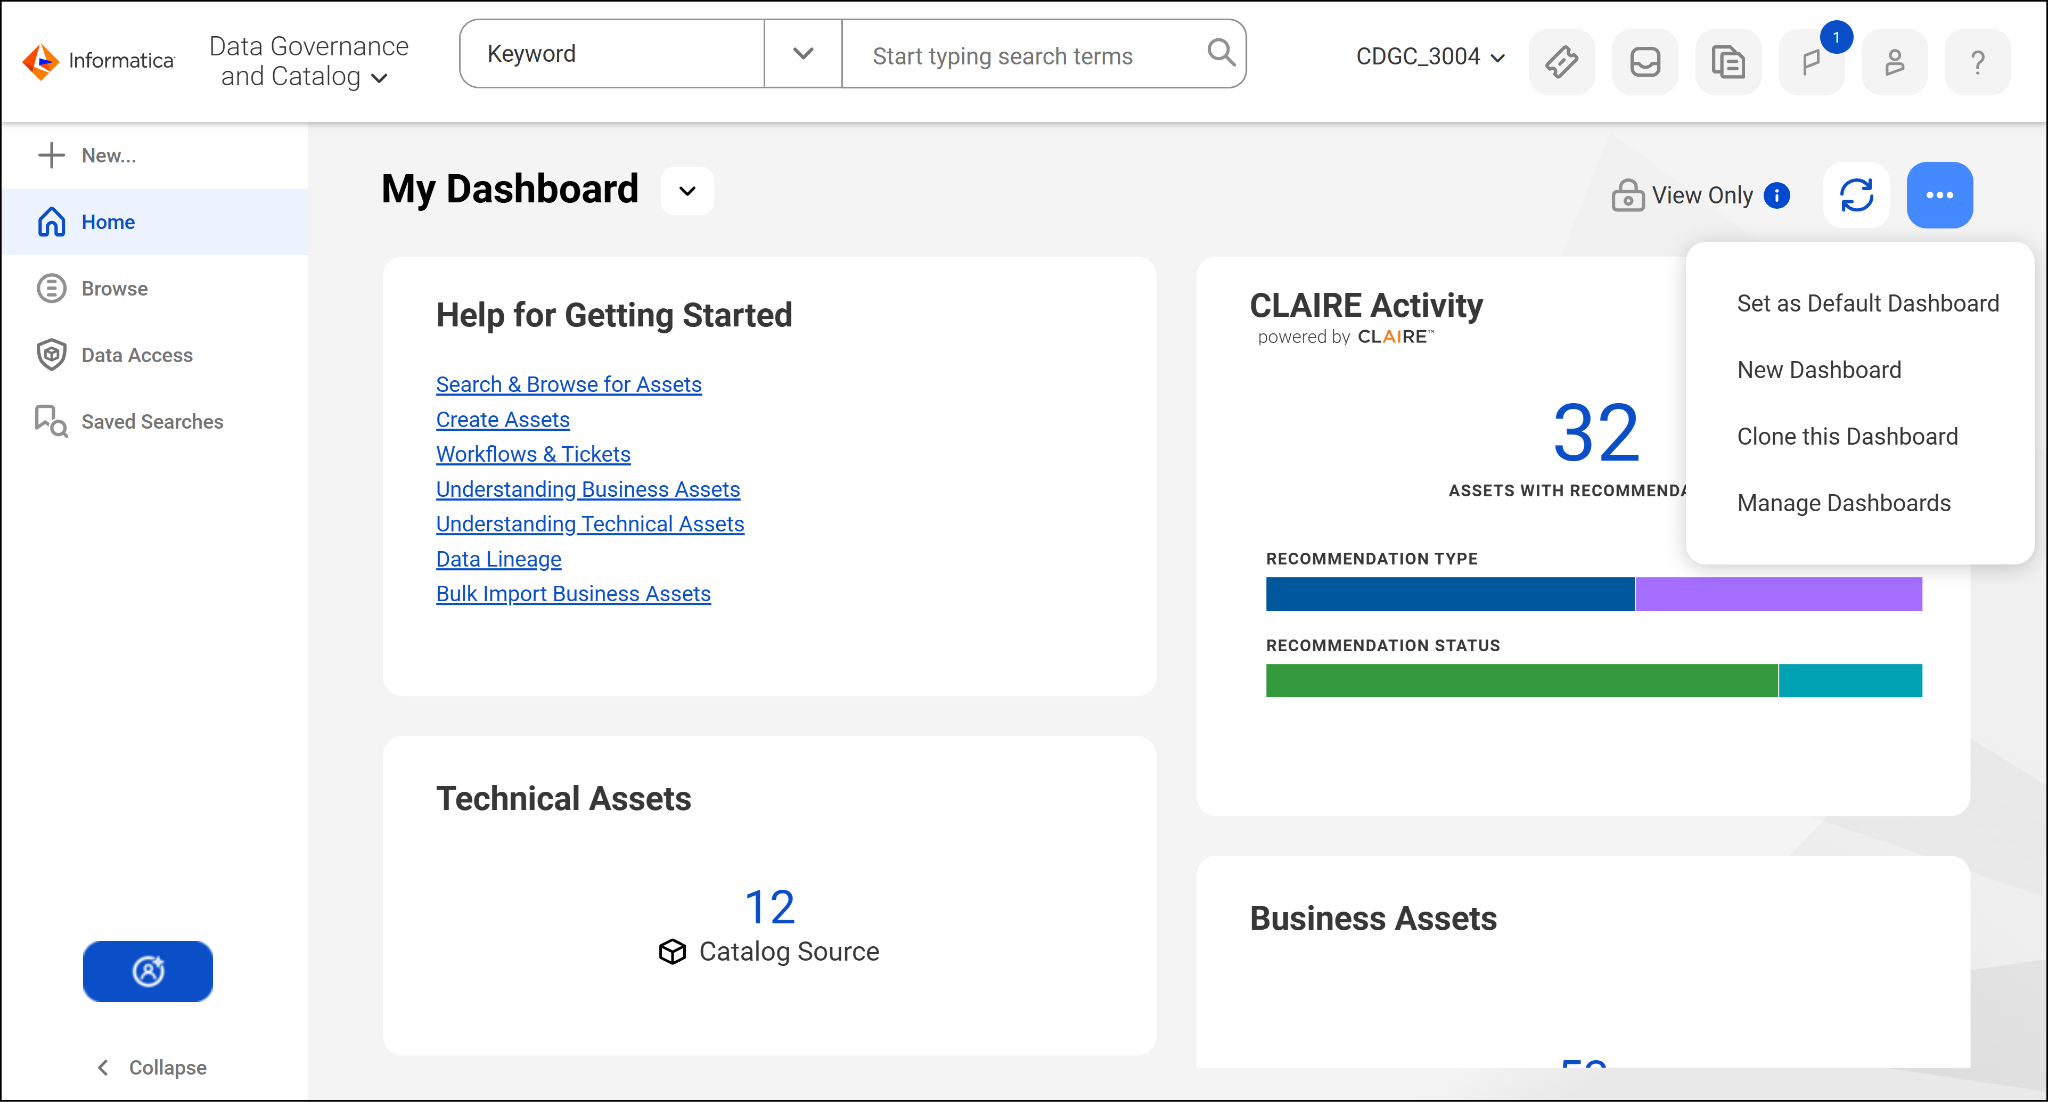Screen dimensions: 2048x1102
Task: Click green recommendation status bar segment
Action: tap(1522, 681)
